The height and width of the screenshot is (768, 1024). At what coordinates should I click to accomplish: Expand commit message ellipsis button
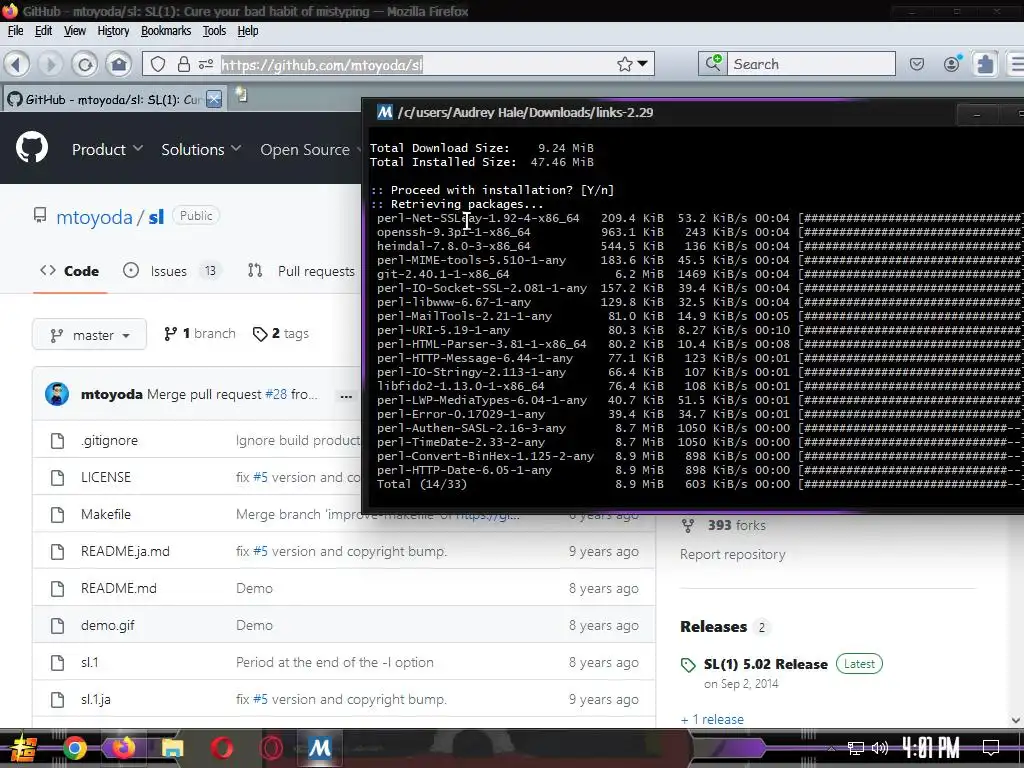pos(346,396)
